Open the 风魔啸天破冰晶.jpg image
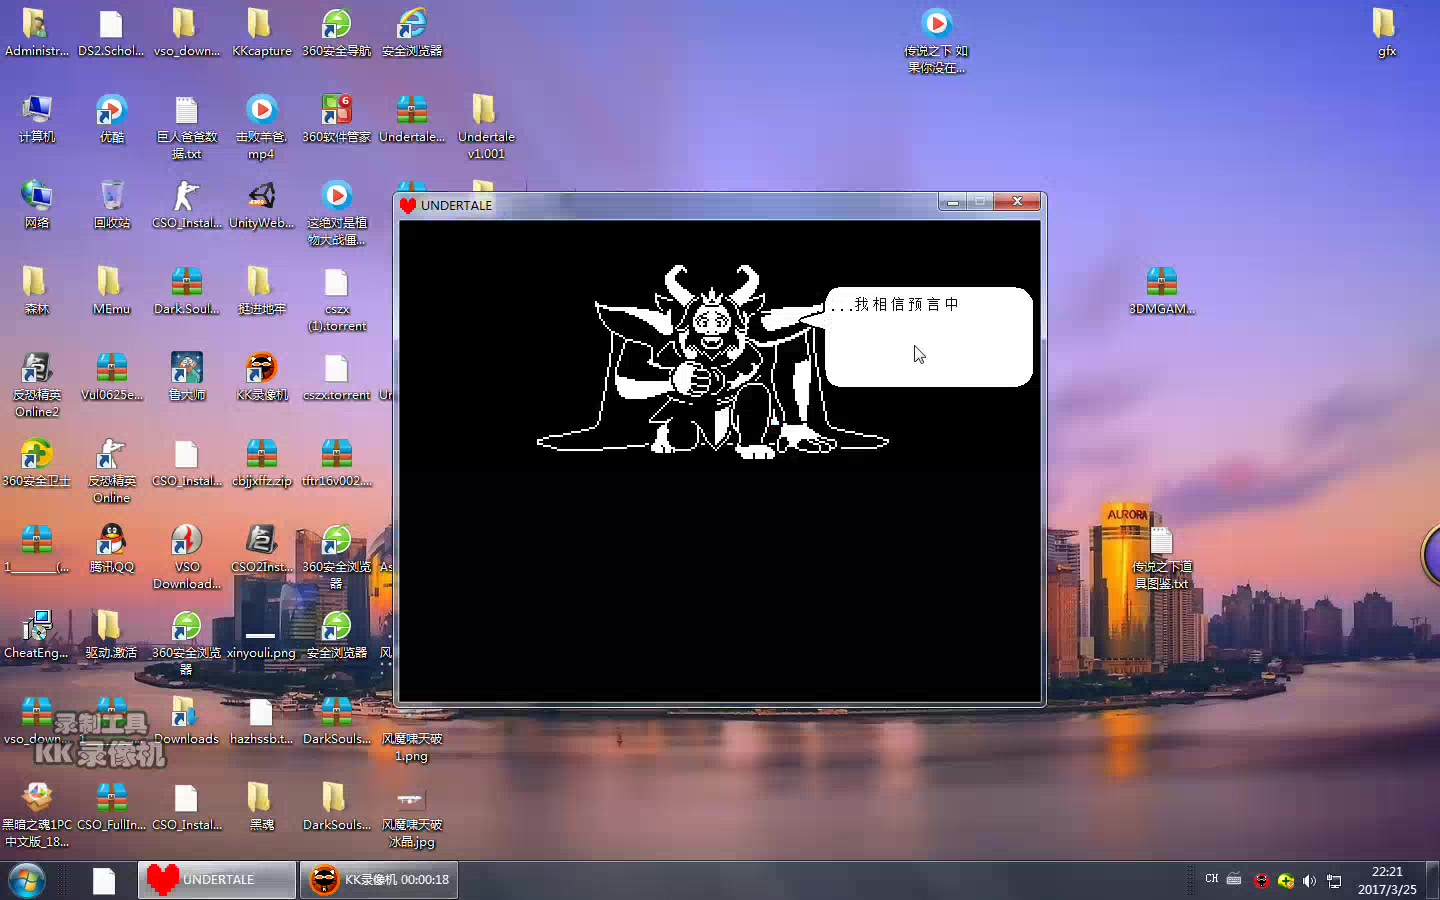1440x900 pixels. pos(411,815)
